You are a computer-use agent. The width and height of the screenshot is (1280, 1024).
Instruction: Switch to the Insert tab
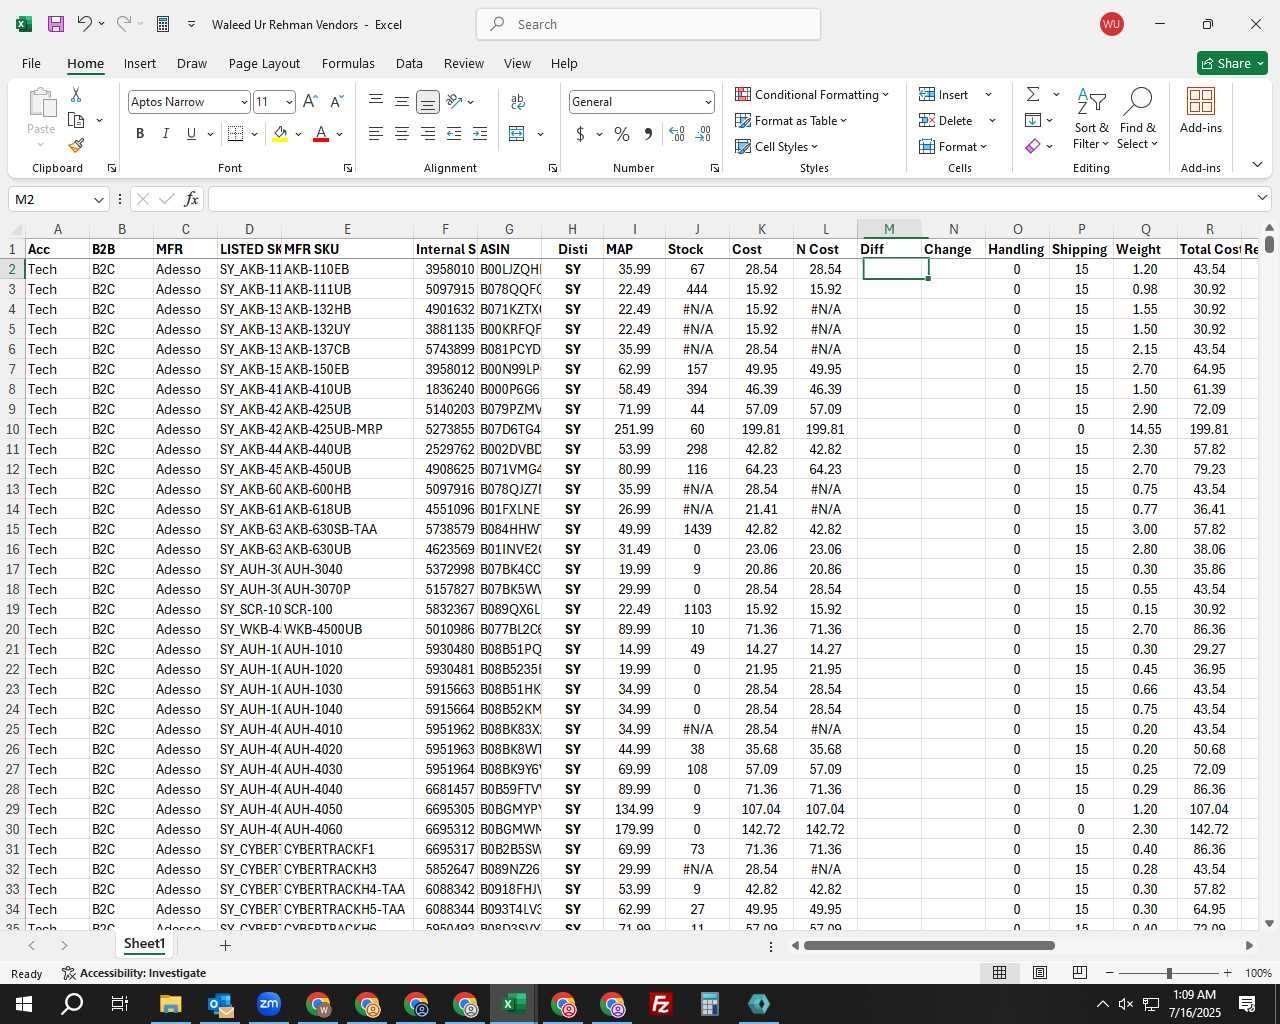tap(140, 63)
